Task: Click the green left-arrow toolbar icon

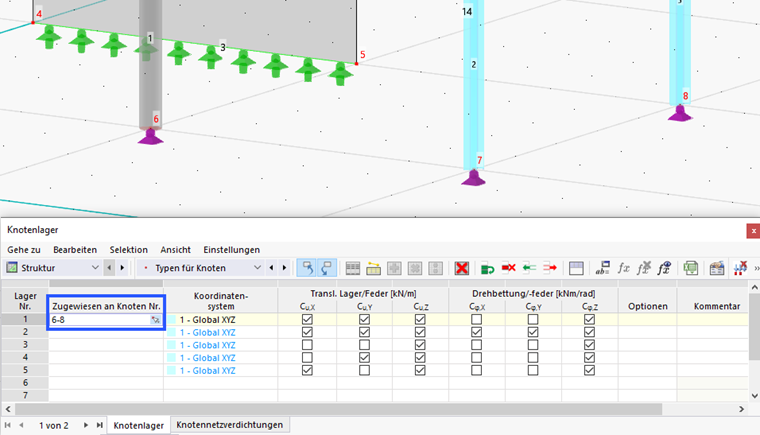Action: coord(529,268)
